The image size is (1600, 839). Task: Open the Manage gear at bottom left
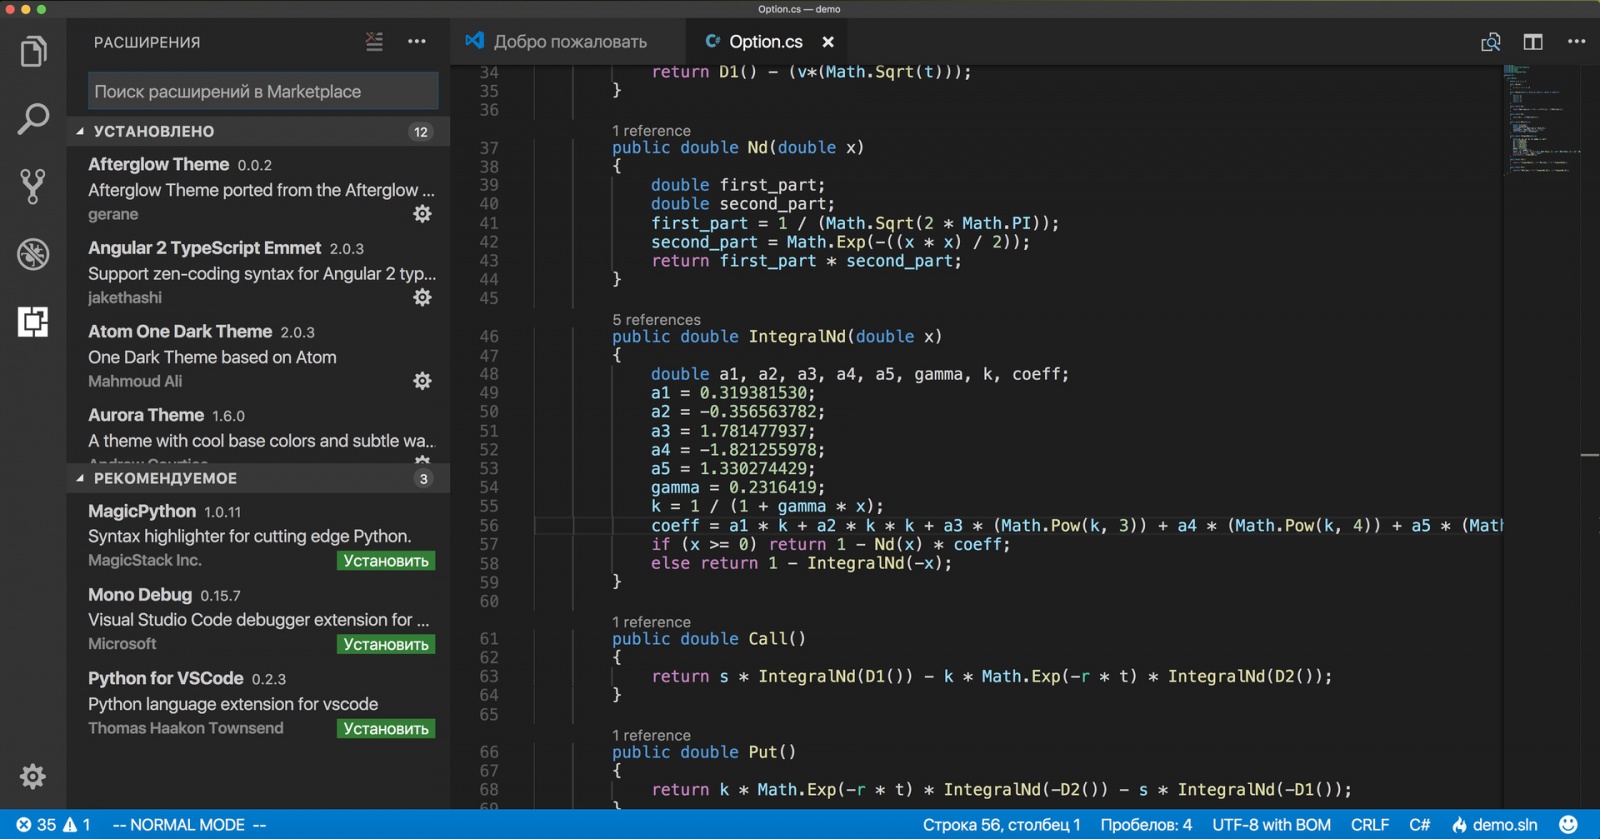click(x=33, y=776)
